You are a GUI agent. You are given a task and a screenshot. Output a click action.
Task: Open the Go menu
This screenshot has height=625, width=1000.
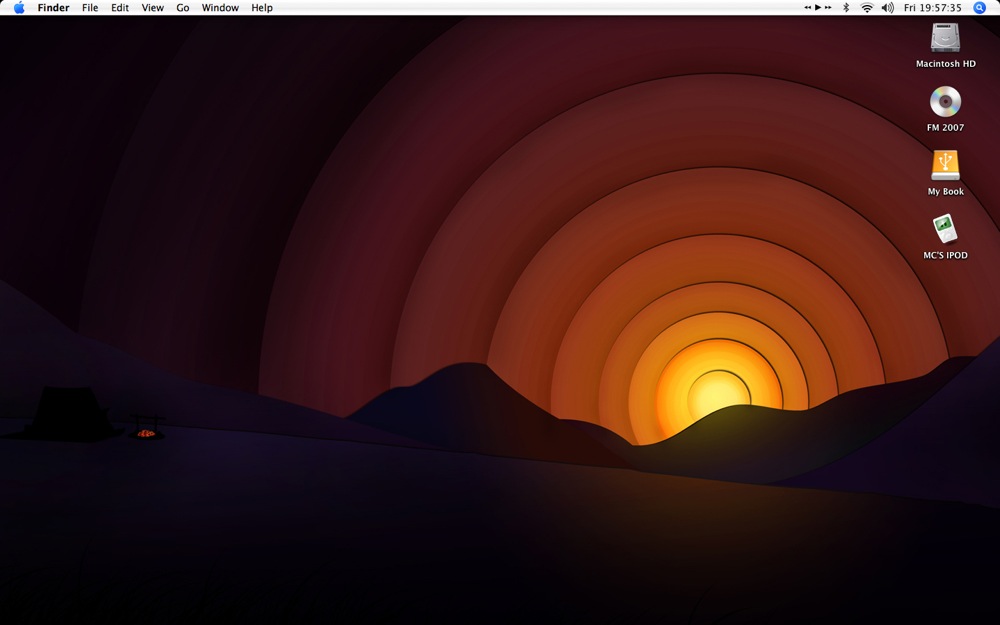click(x=183, y=8)
